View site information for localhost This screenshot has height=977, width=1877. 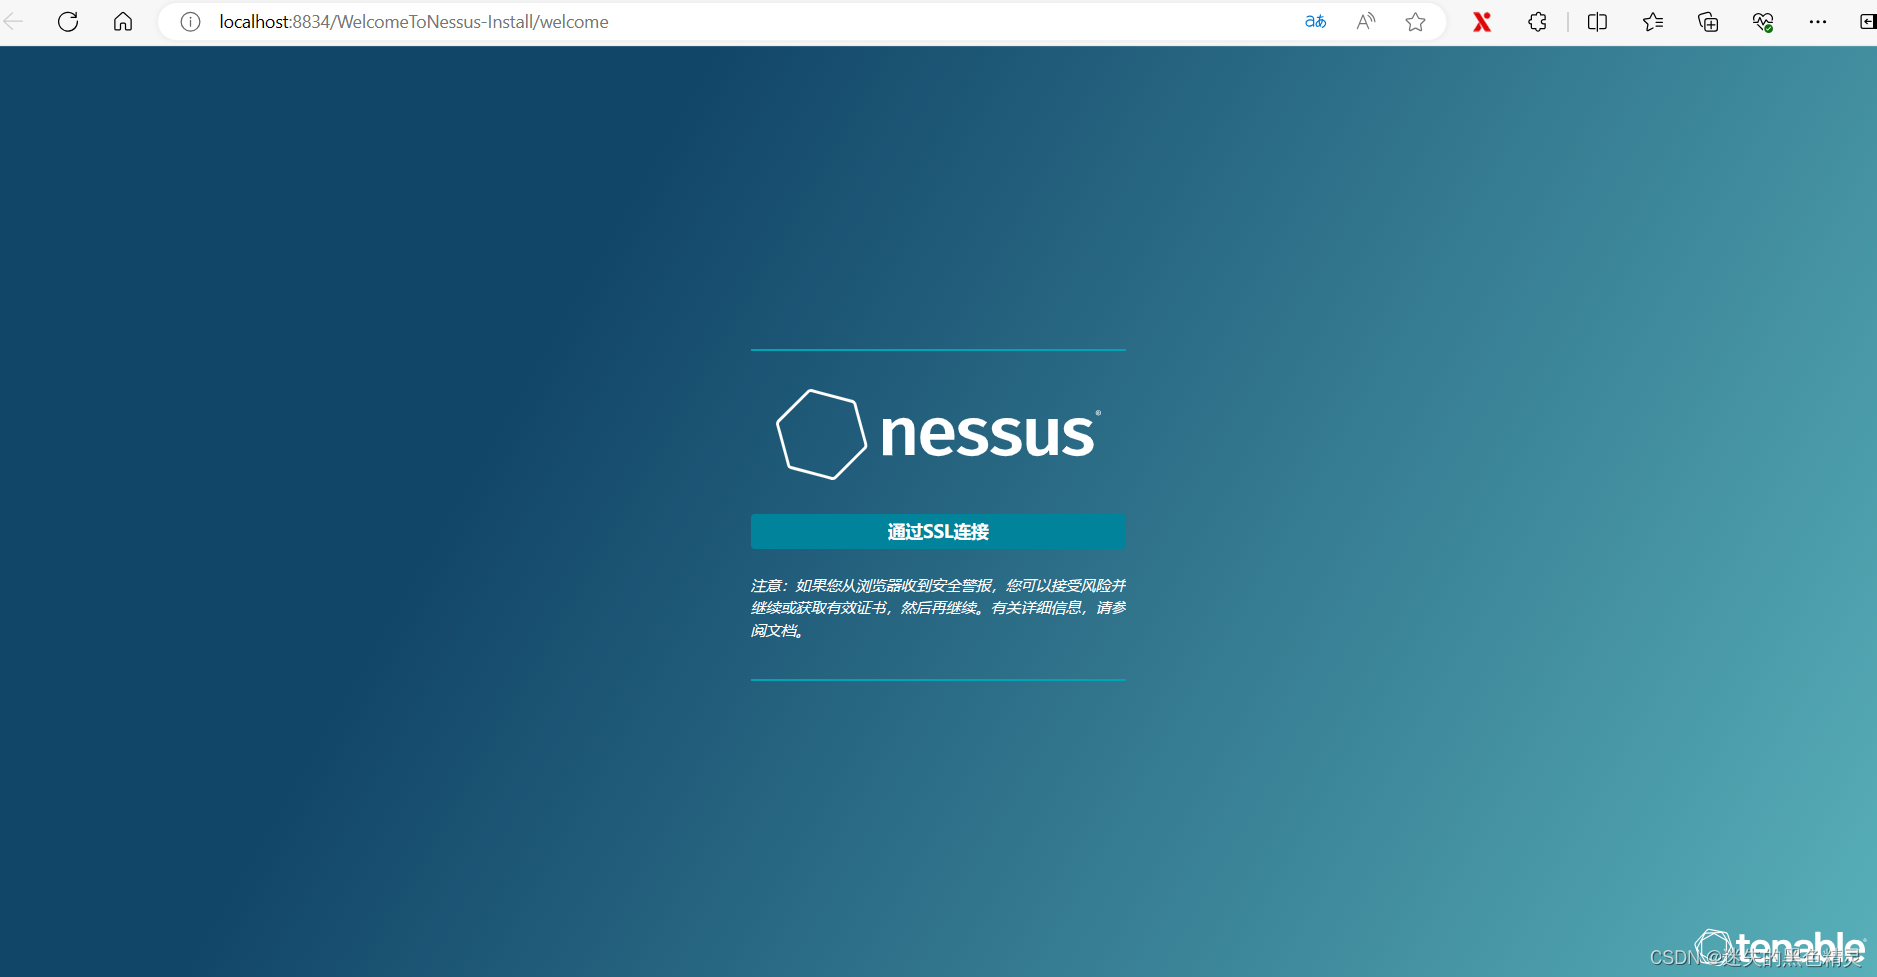tap(190, 22)
